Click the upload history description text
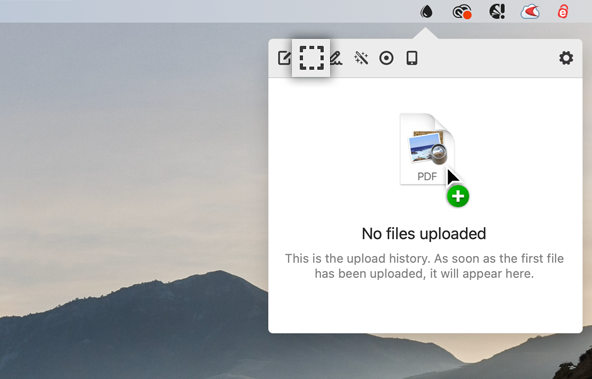The image size is (592, 379). coord(424,266)
